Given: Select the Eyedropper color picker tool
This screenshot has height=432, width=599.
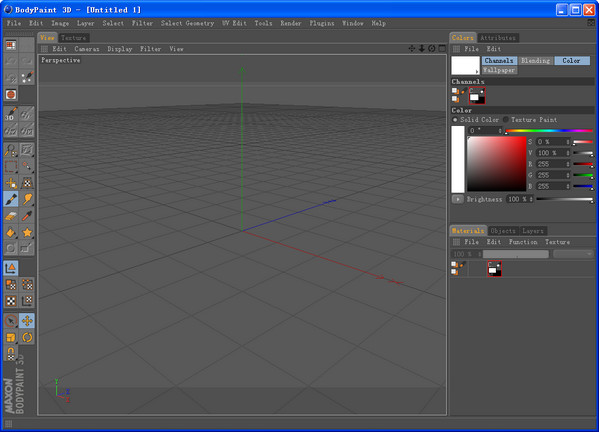Looking at the screenshot, I should (27, 216).
